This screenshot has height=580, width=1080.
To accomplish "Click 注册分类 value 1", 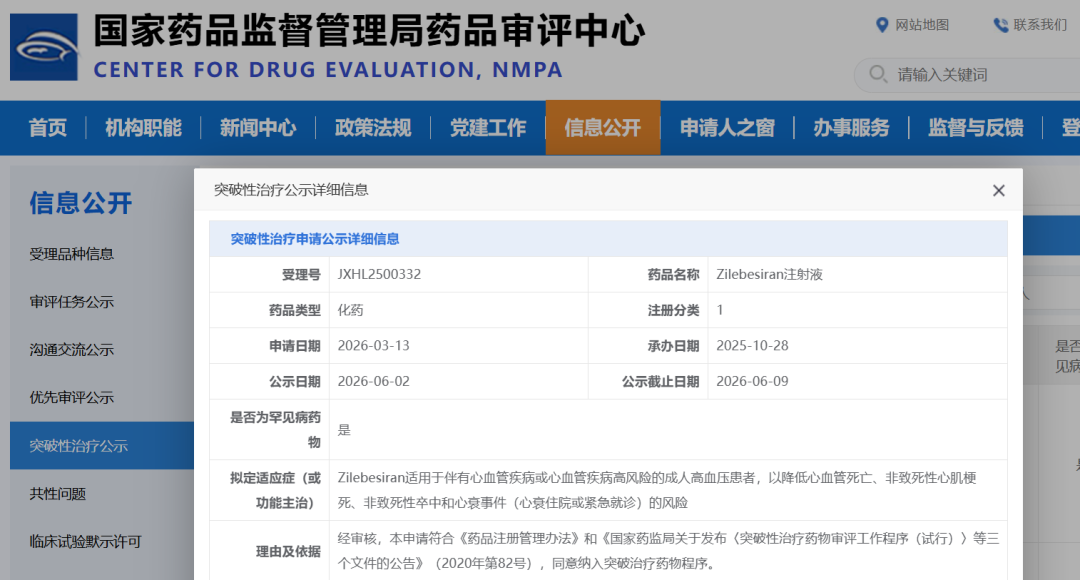I will [720, 310].
